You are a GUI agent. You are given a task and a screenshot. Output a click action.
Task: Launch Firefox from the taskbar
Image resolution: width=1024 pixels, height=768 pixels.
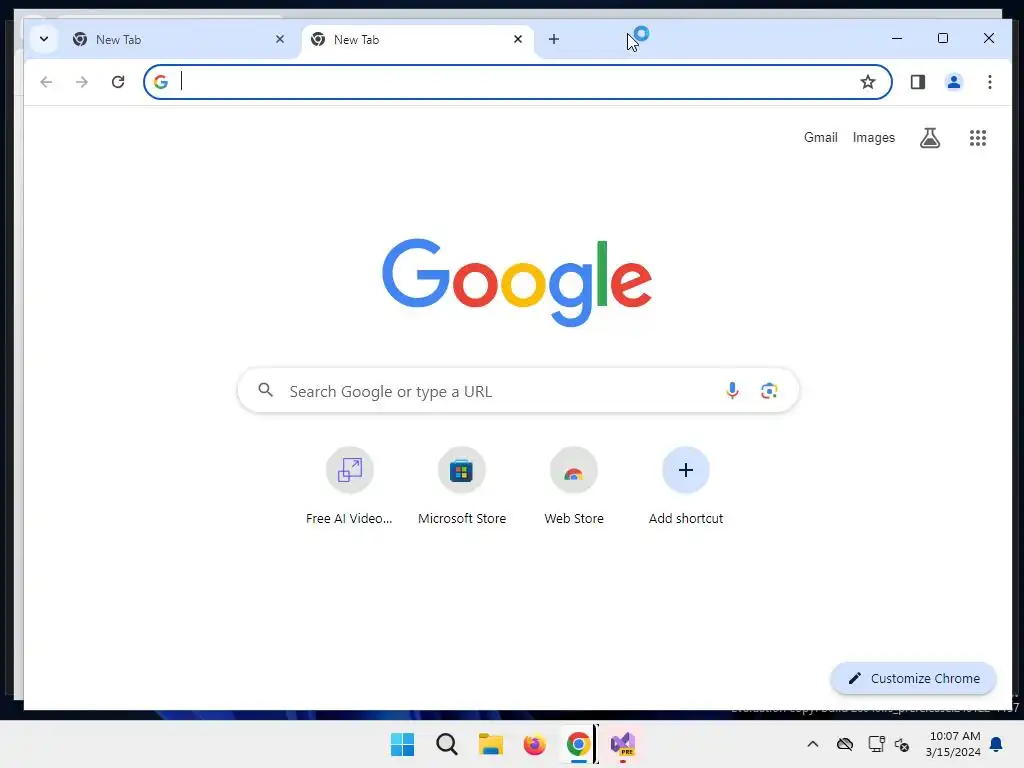coord(534,744)
